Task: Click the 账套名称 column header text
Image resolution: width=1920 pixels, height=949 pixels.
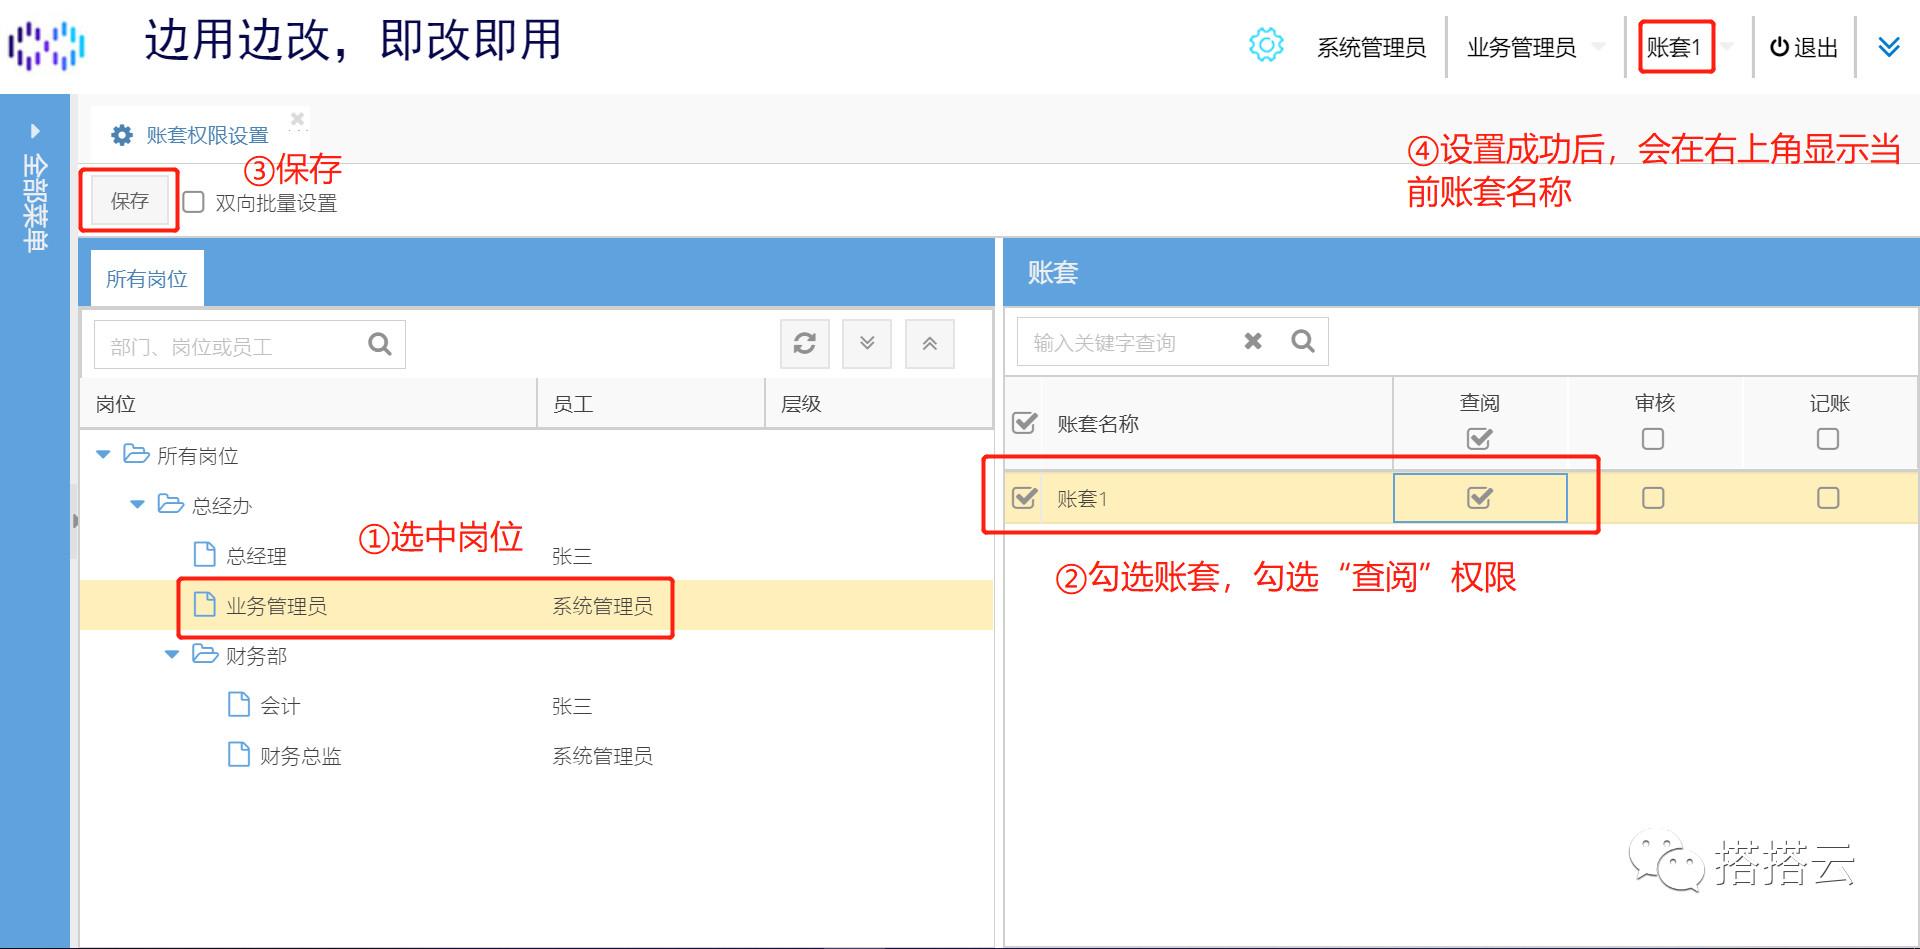Action: coord(1098,423)
